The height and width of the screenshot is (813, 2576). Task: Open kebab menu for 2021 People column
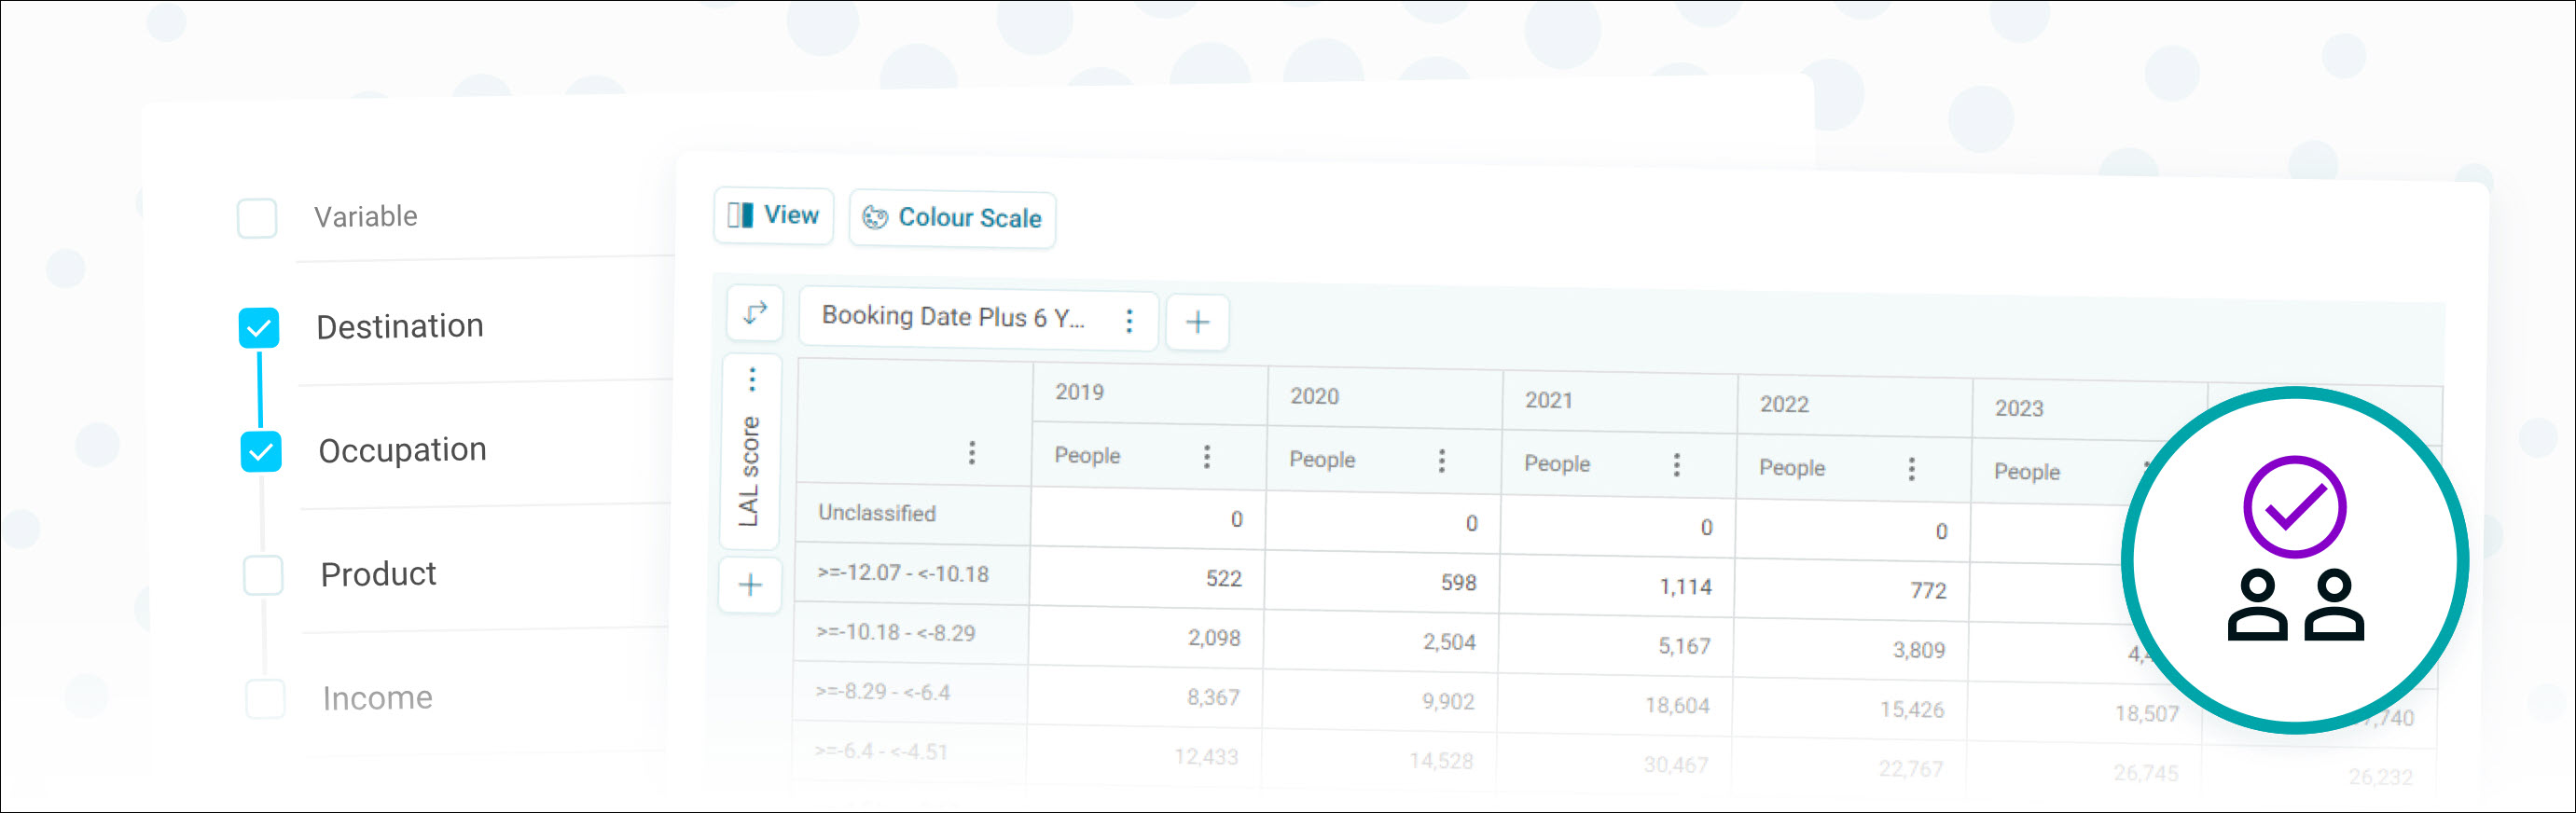pyautogui.click(x=1676, y=465)
